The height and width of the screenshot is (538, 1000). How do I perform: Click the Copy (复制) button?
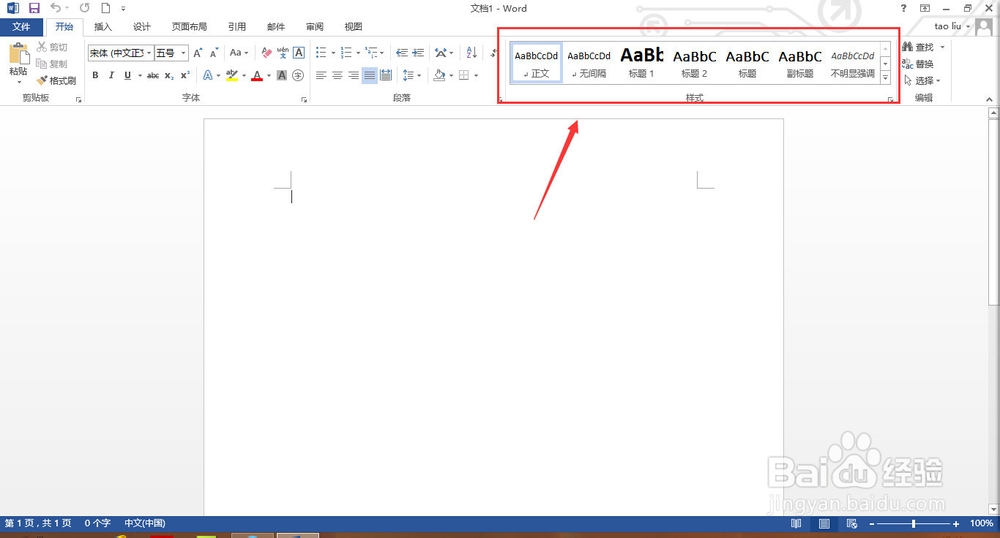click(x=52, y=64)
